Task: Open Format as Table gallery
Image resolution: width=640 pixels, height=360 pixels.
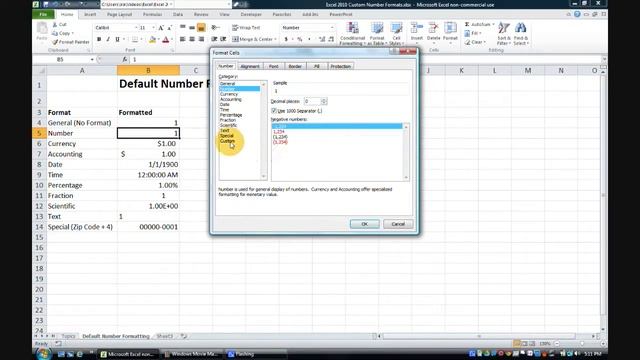Action: pyautogui.click(x=377, y=33)
